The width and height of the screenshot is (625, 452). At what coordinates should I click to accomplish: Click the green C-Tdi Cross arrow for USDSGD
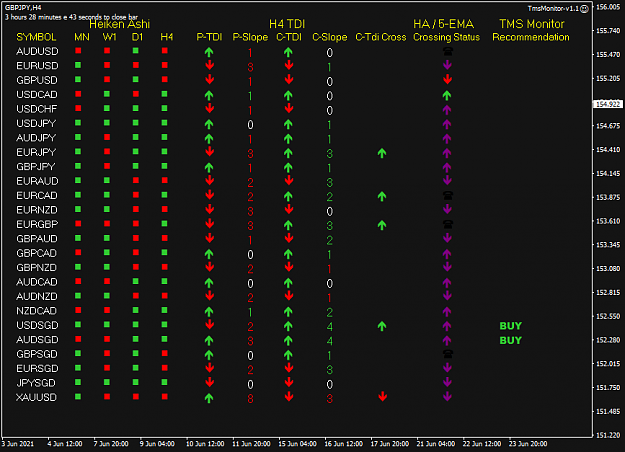(382, 326)
